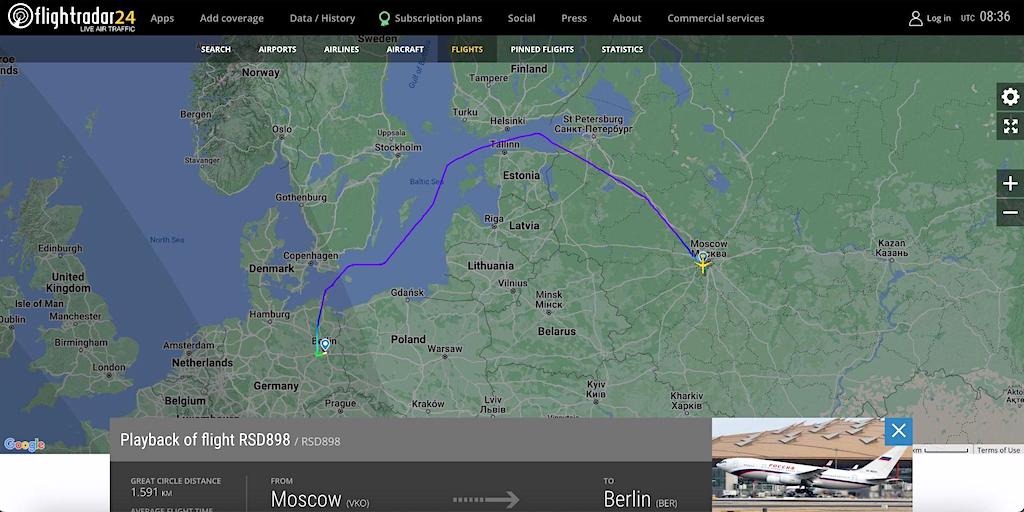
Task: Click the Terms of Use link
Action: click(x=999, y=450)
